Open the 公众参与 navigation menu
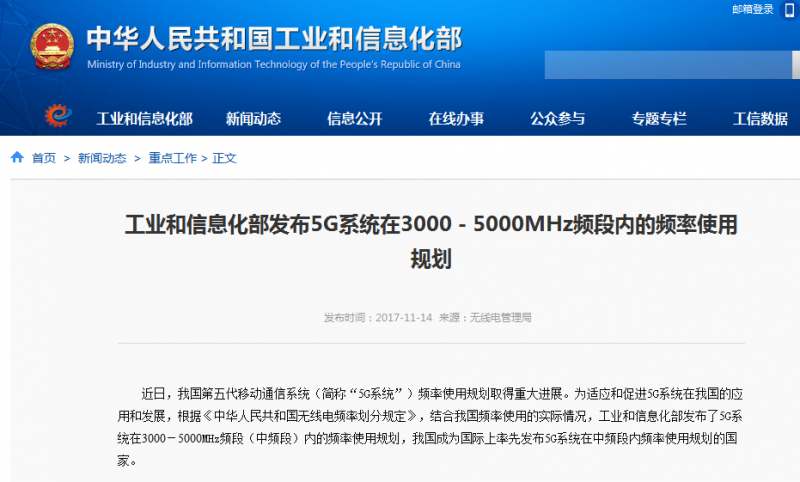800x482 pixels. (558, 119)
